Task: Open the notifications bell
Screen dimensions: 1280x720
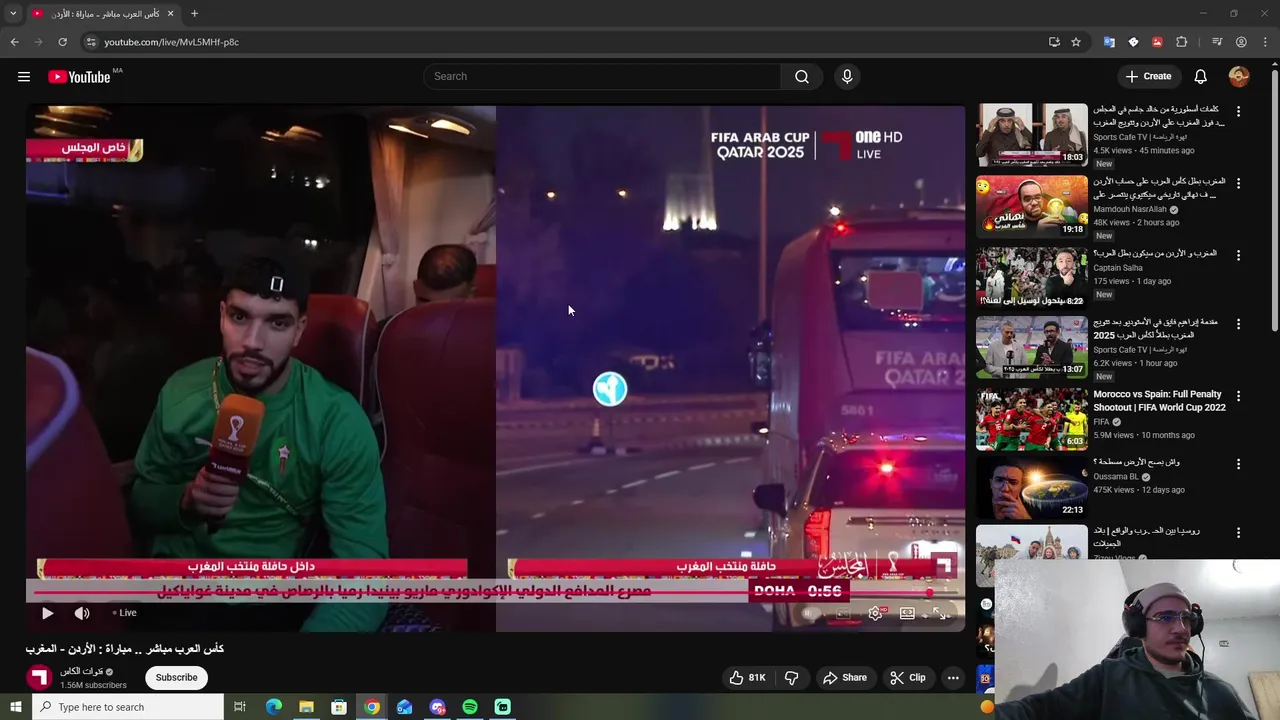Action: (x=1201, y=77)
